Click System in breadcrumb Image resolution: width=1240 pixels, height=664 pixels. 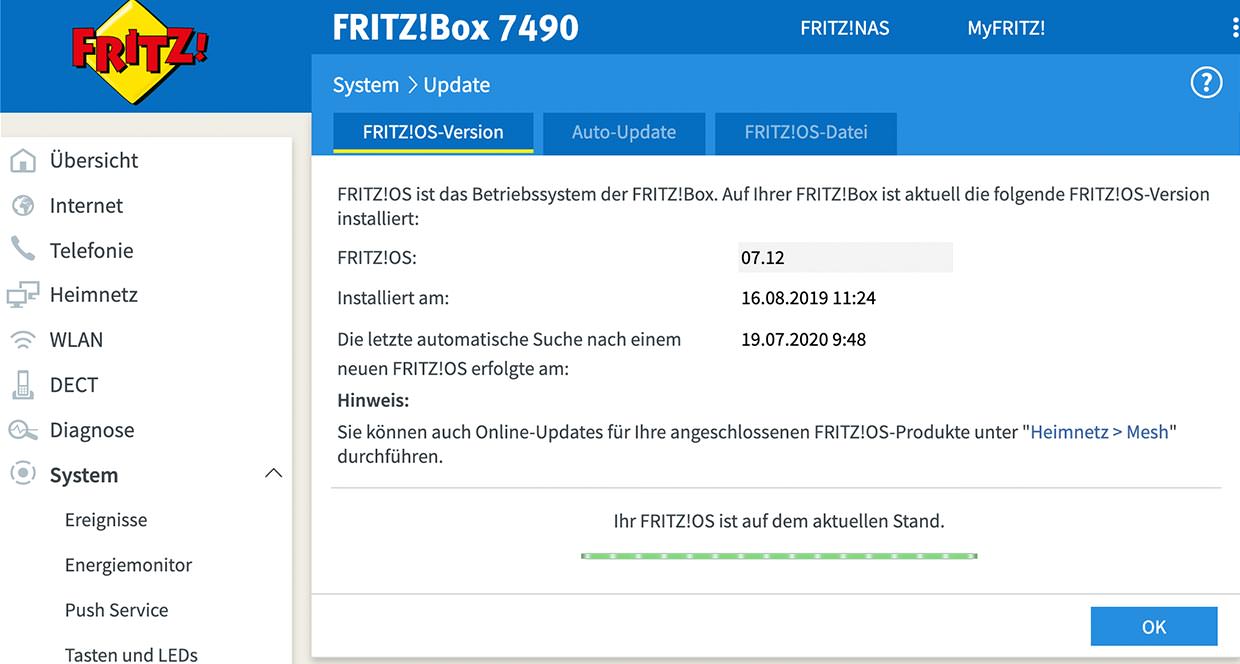click(x=366, y=85)
